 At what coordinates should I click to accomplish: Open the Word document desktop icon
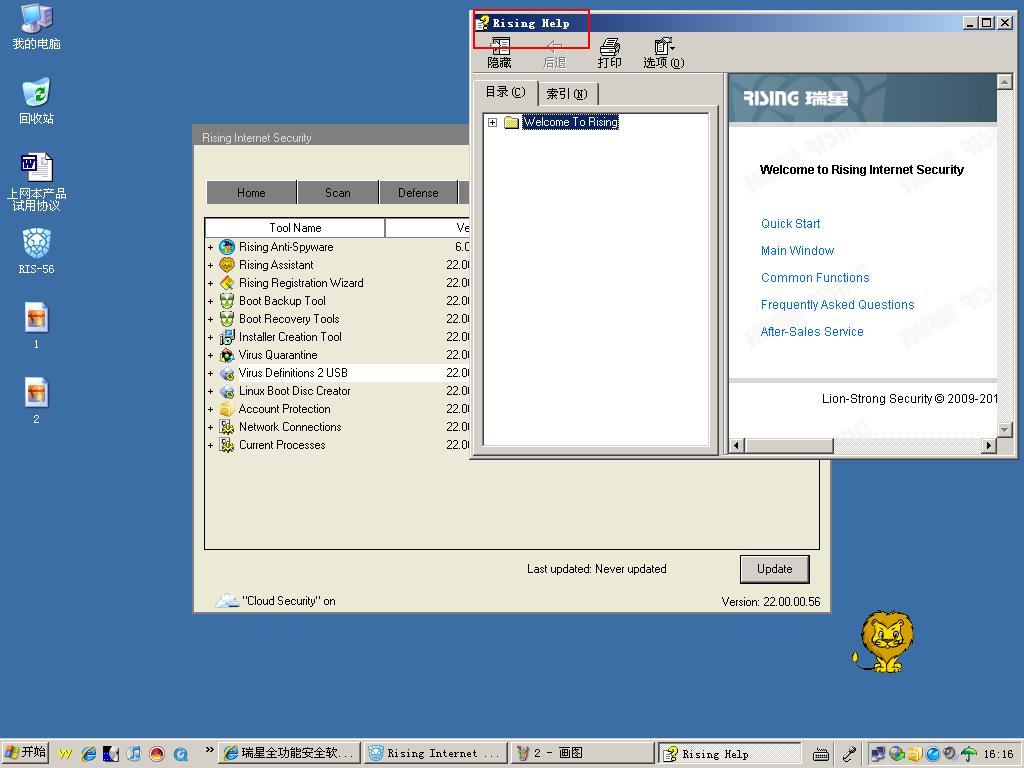[x=36, y=182]
